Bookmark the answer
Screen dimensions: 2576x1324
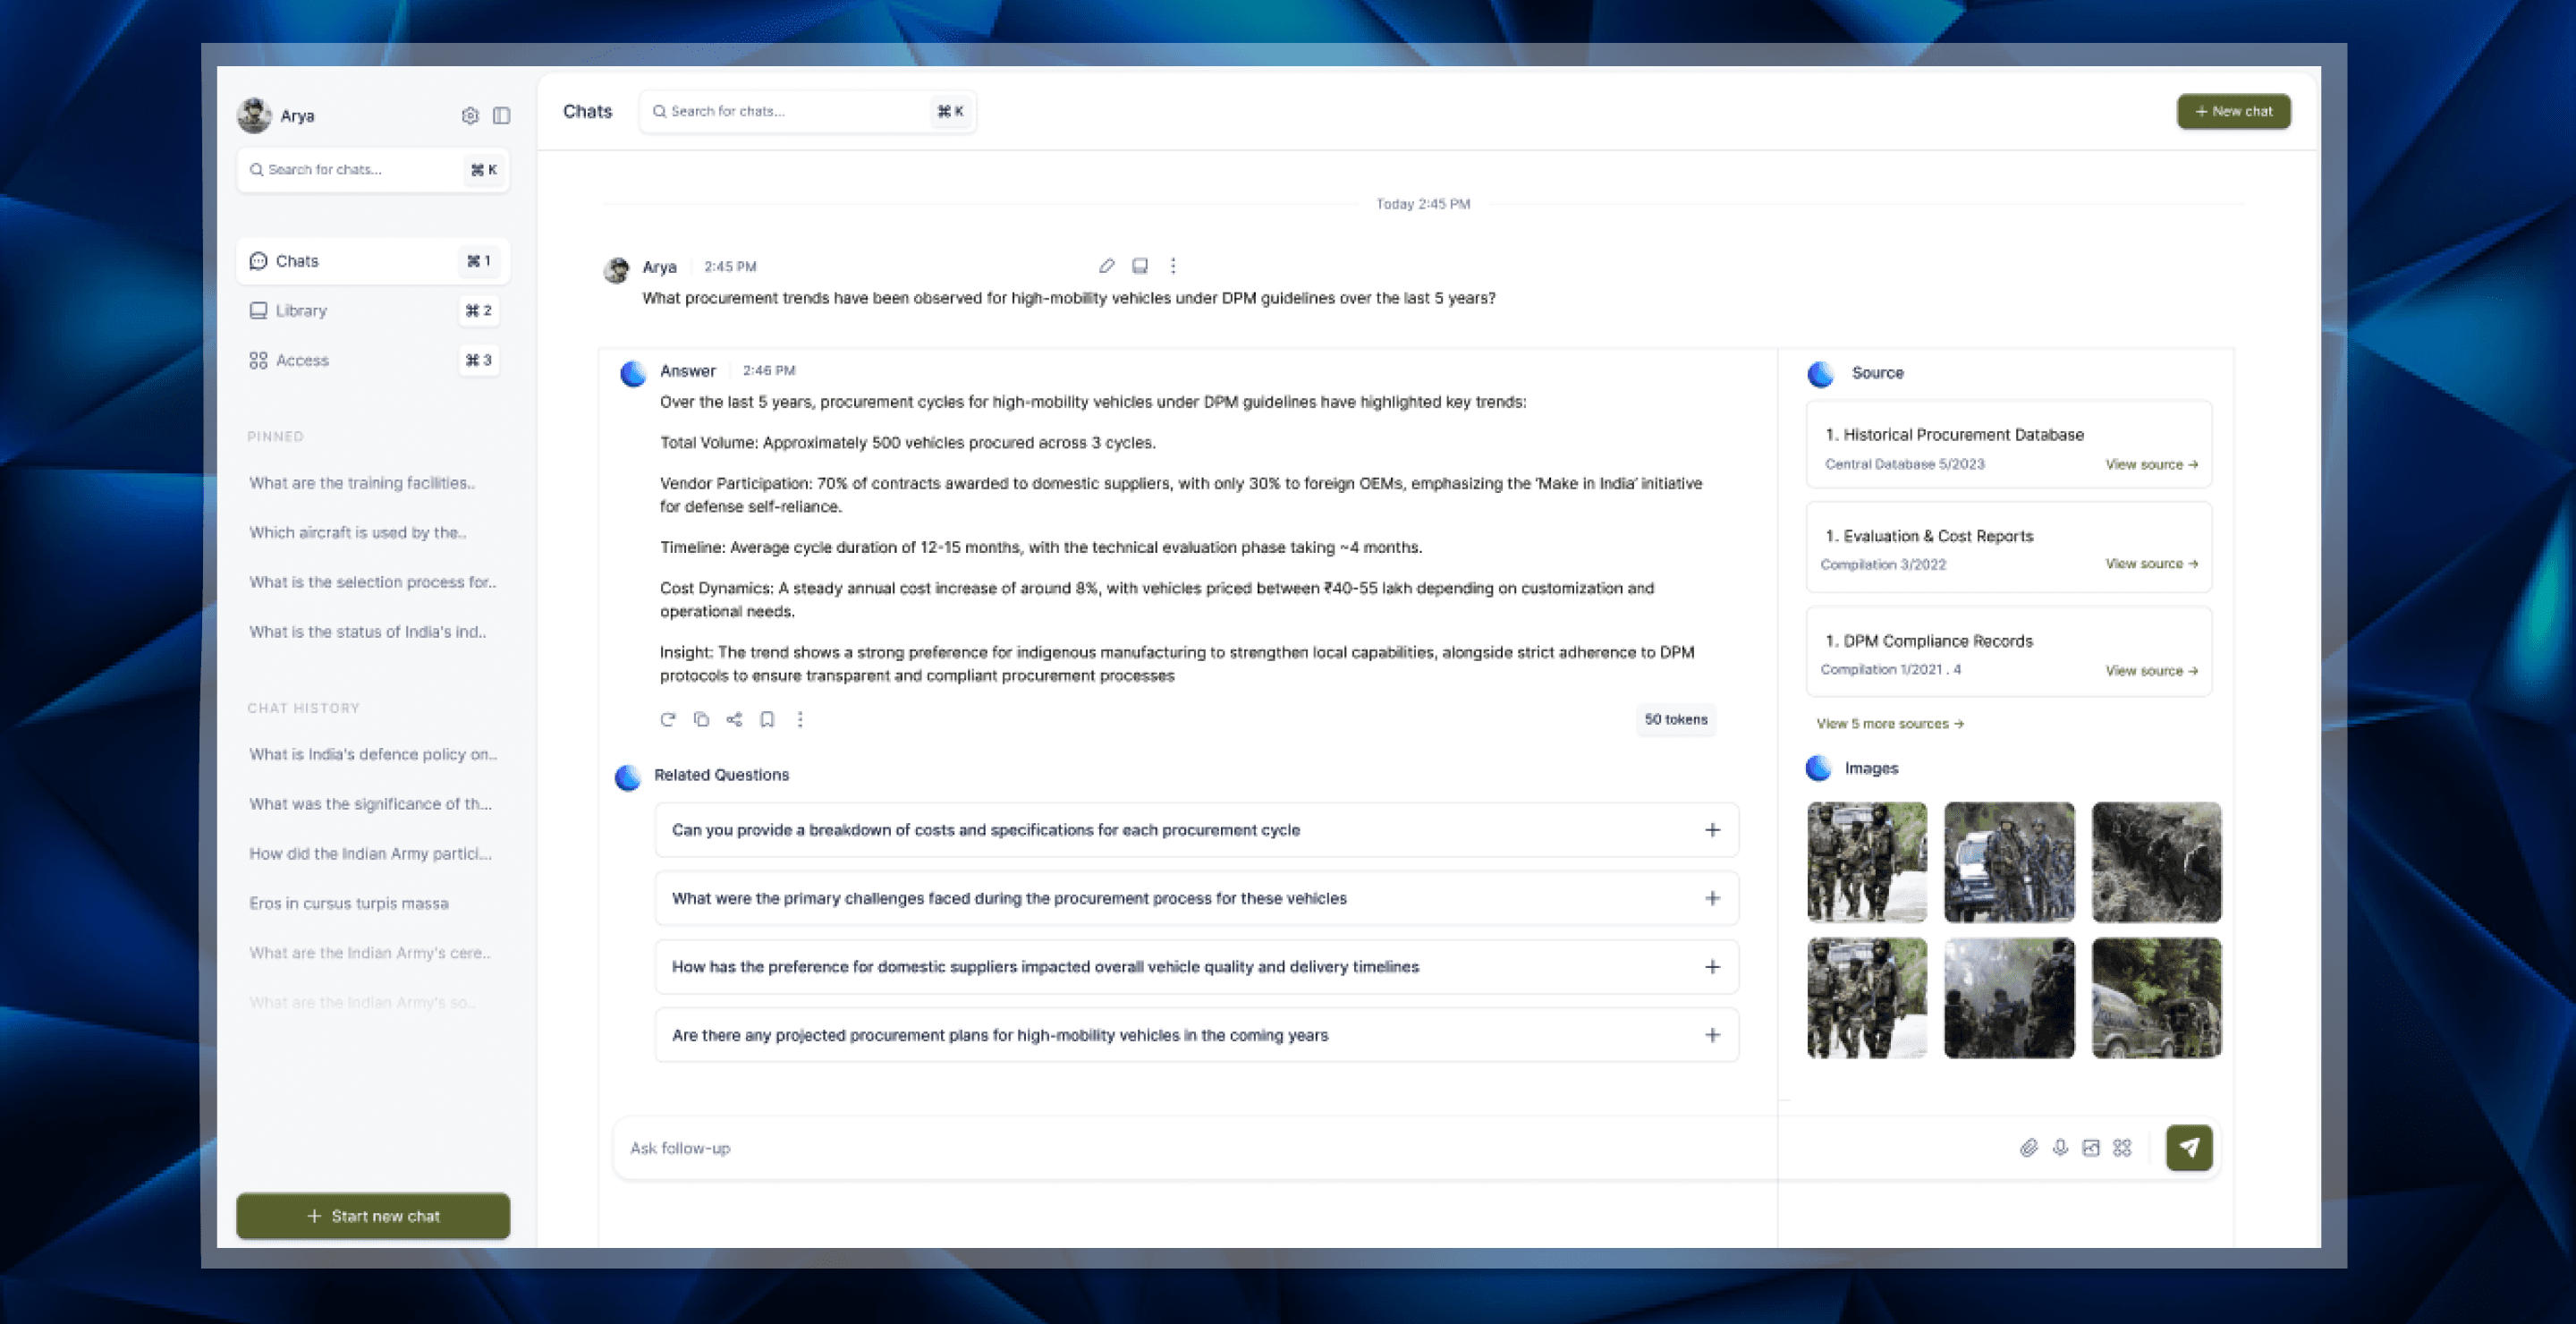click(x=767, y=719)
